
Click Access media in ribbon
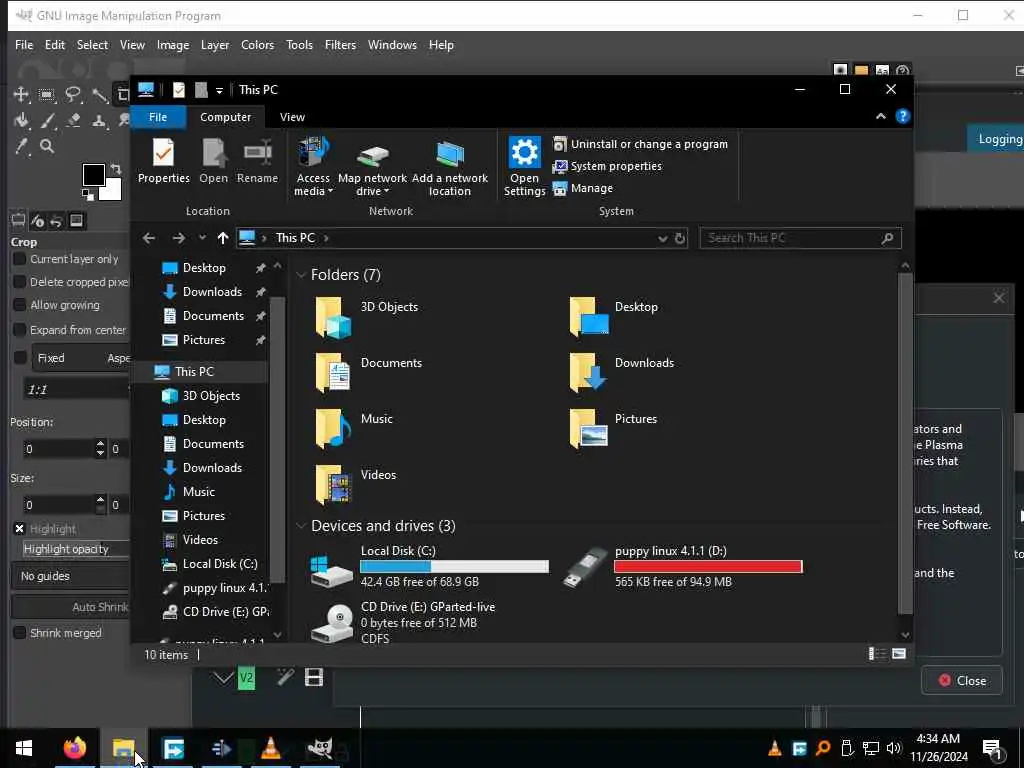point(313,167)
